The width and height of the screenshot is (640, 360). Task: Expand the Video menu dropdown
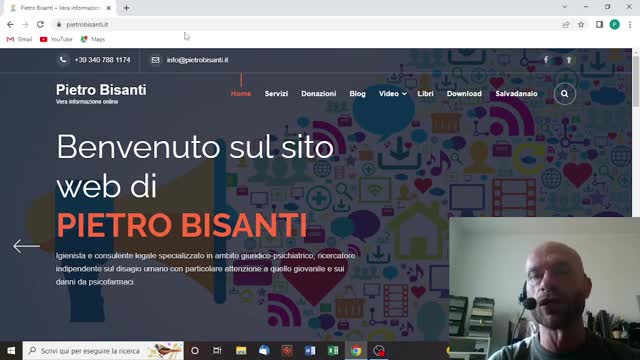(392, 93)
